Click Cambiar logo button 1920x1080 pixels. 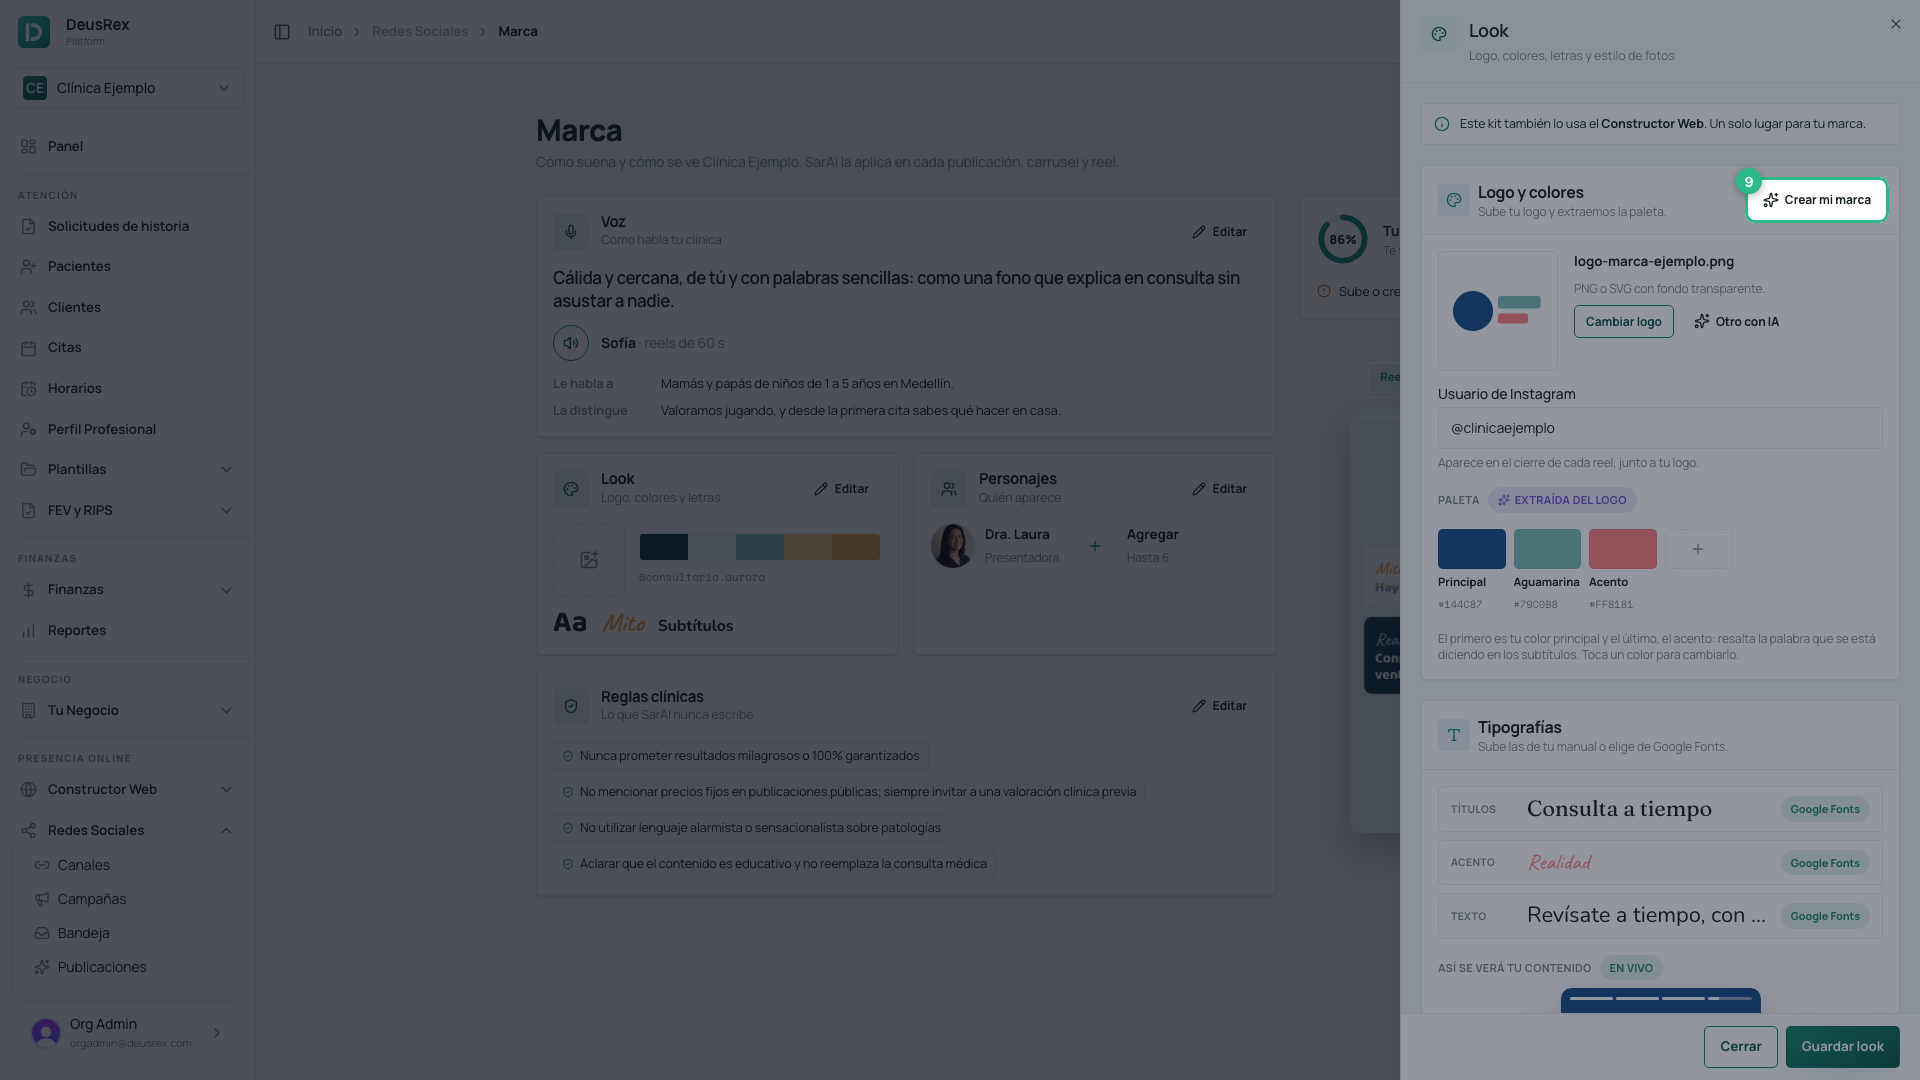[1623, 322]
